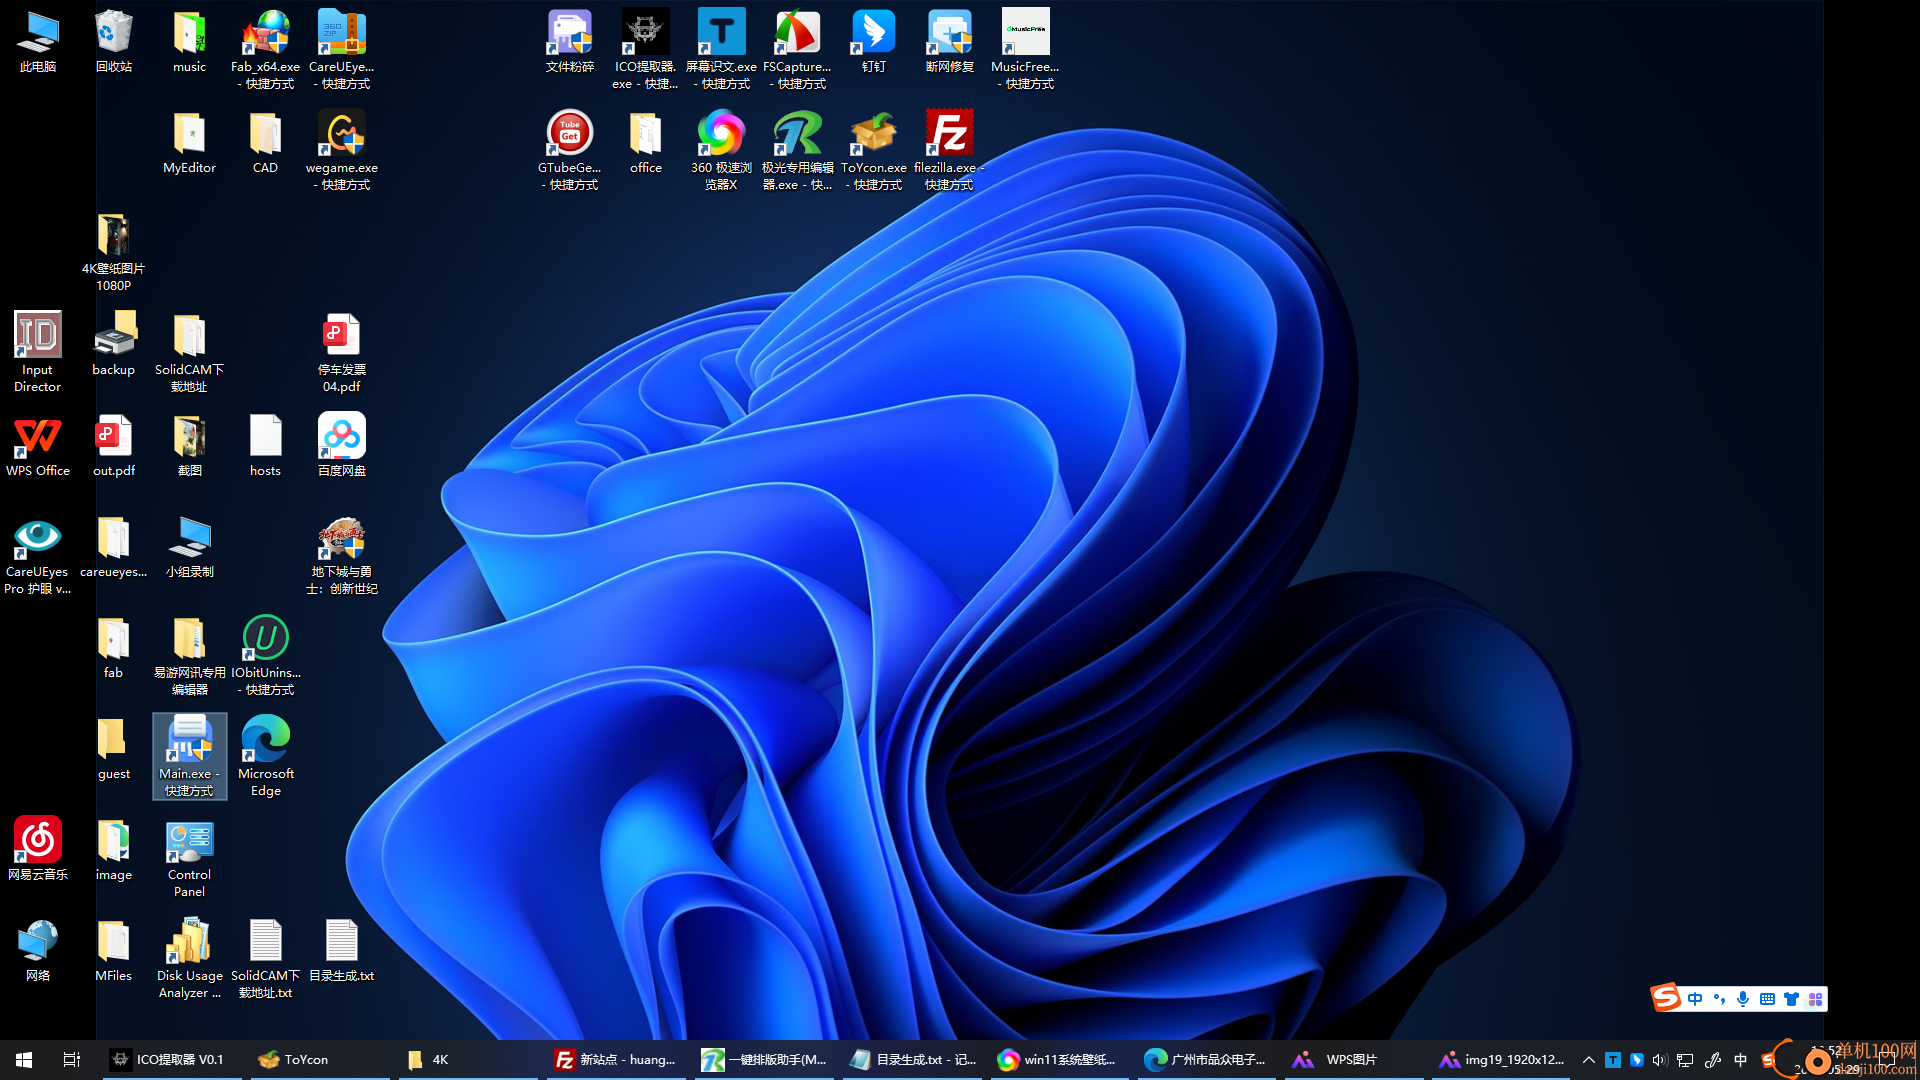Switch to 目录生成.txt Notepad taskbar window

pyautogui.click(x=912, y=1059)
